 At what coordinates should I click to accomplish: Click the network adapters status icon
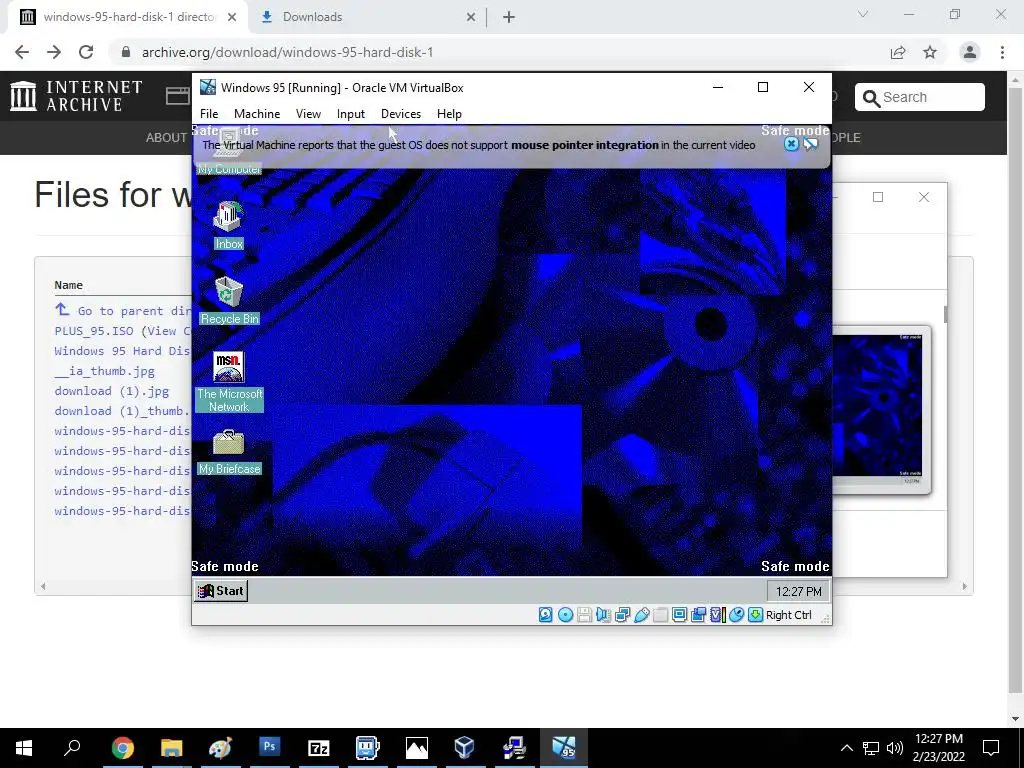(622, 615)
